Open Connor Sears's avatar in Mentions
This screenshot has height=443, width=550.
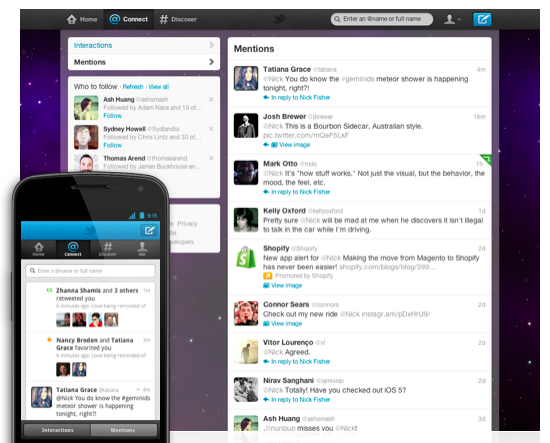tap(246, 313)
